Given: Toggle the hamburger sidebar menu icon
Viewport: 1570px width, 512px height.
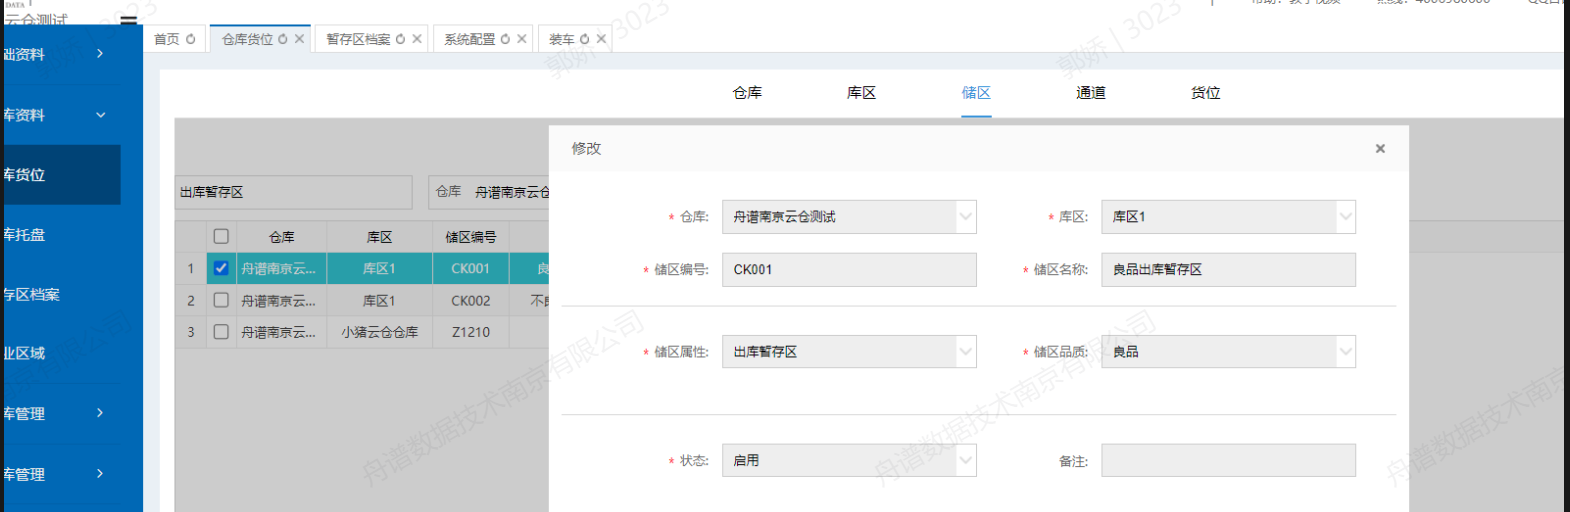Looking at the screenshot, I should 128,20.
